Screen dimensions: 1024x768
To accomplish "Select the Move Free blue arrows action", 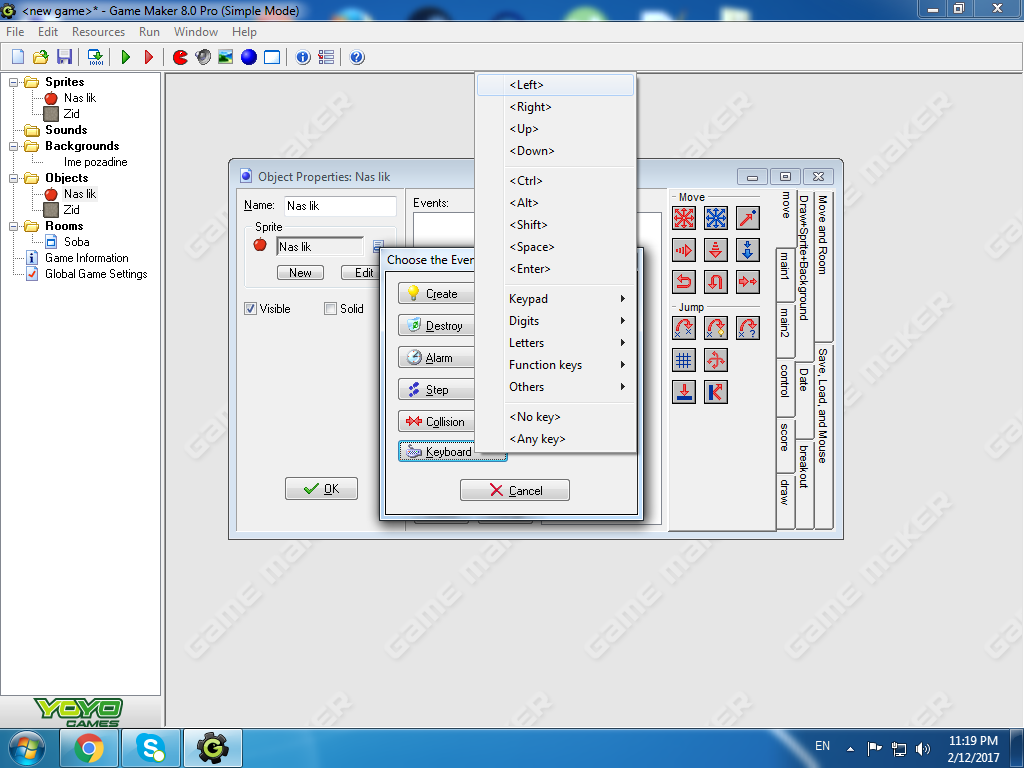I will pos(716,218).
